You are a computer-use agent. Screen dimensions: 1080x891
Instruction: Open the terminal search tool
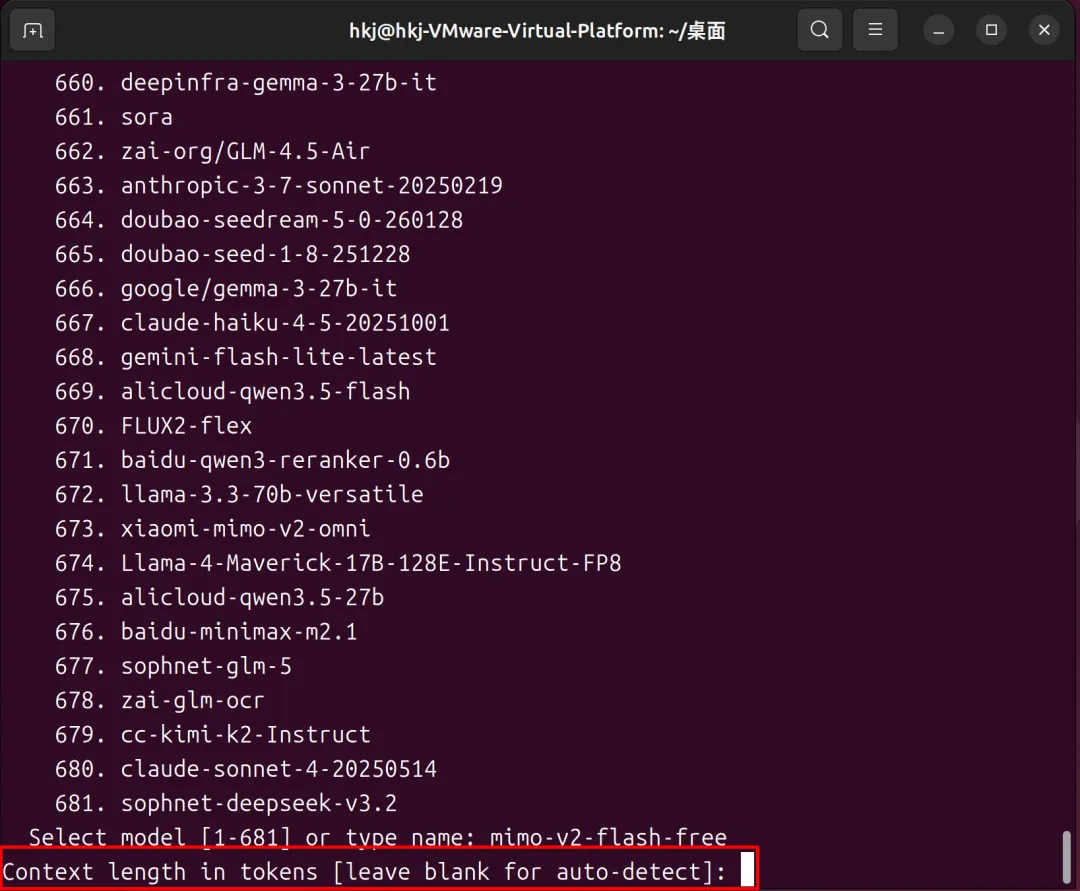[x=820, y=30]
